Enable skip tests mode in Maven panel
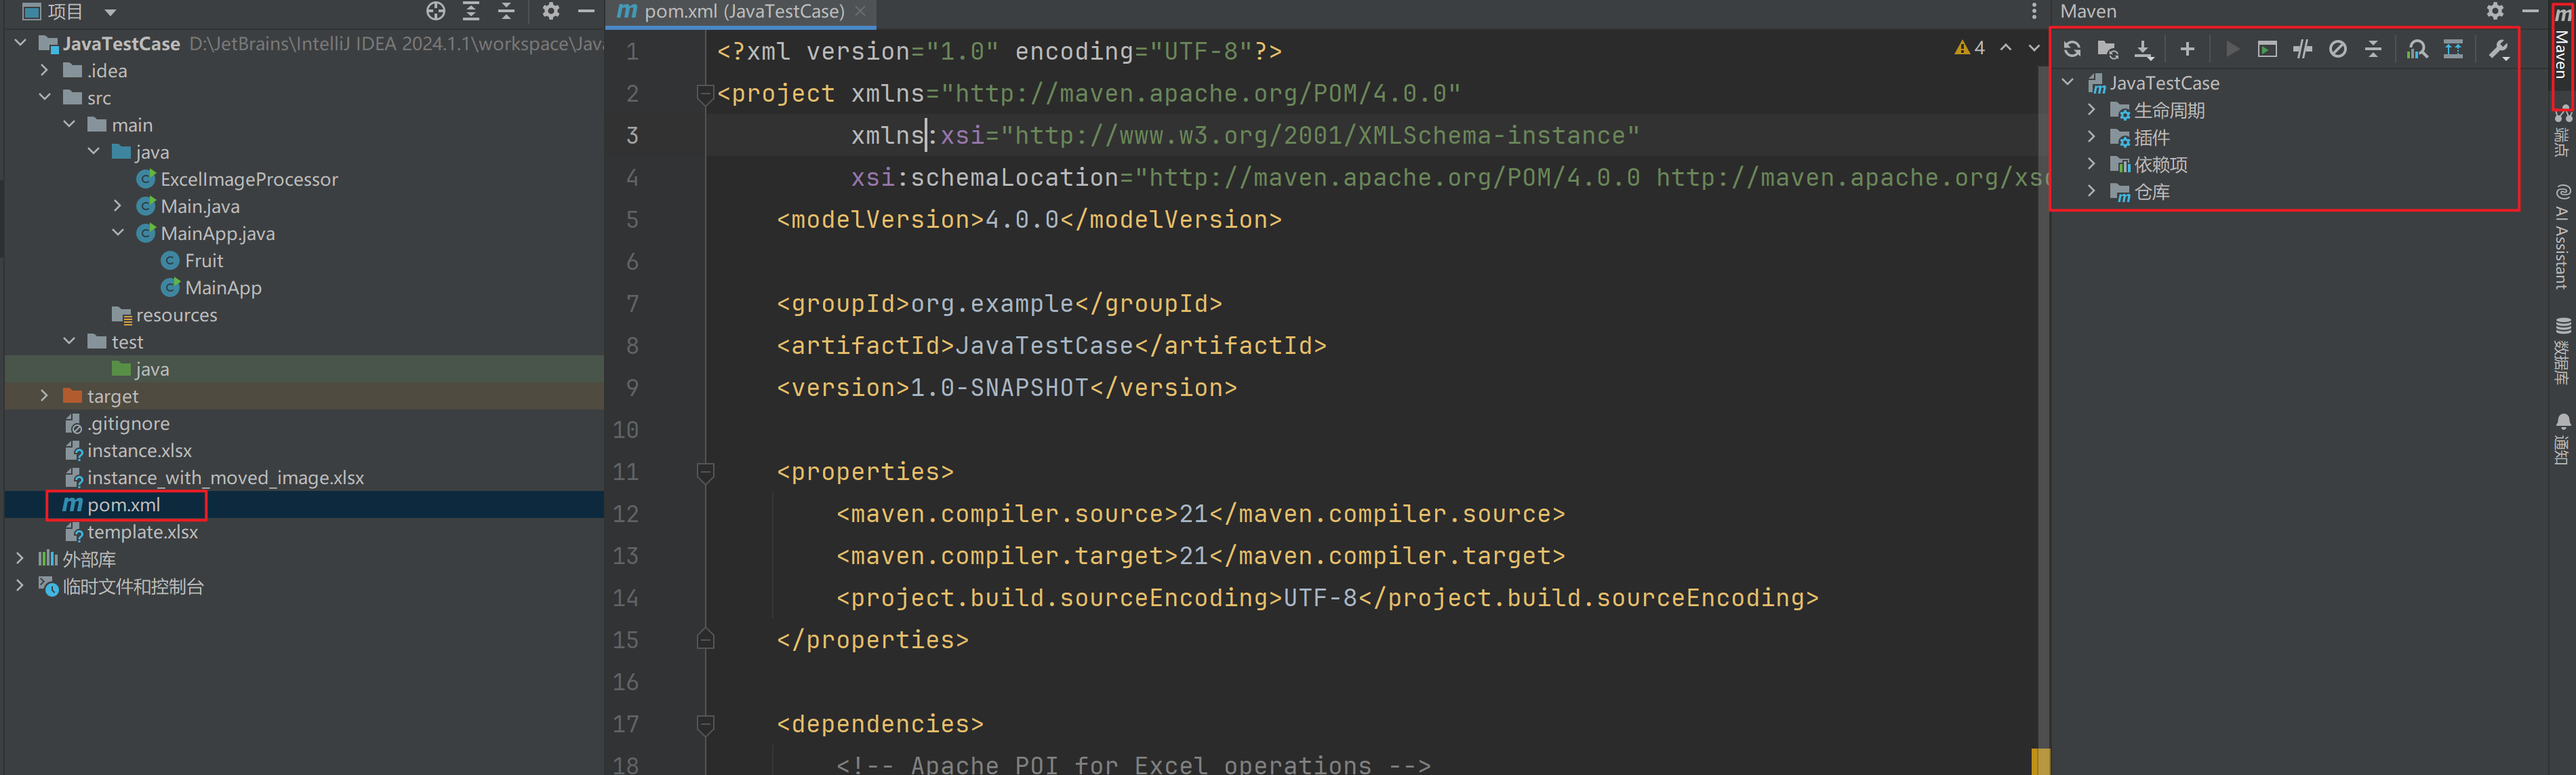The width and height of the screenshot is (2576, 775). point(2302,48)
